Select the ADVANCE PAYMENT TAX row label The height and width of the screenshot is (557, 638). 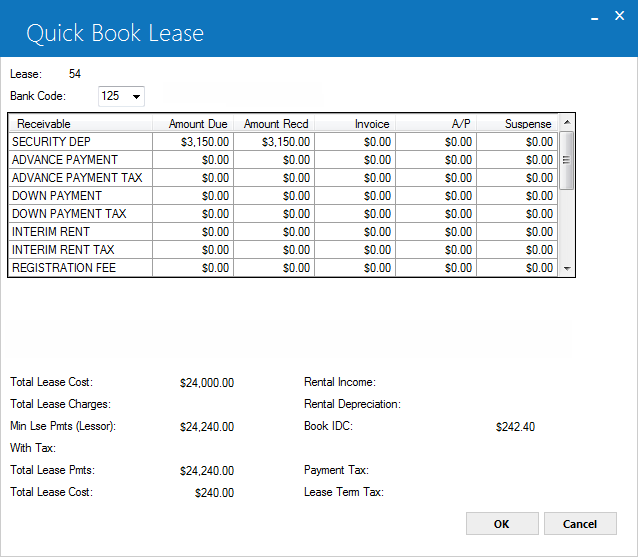pos(80,177)
